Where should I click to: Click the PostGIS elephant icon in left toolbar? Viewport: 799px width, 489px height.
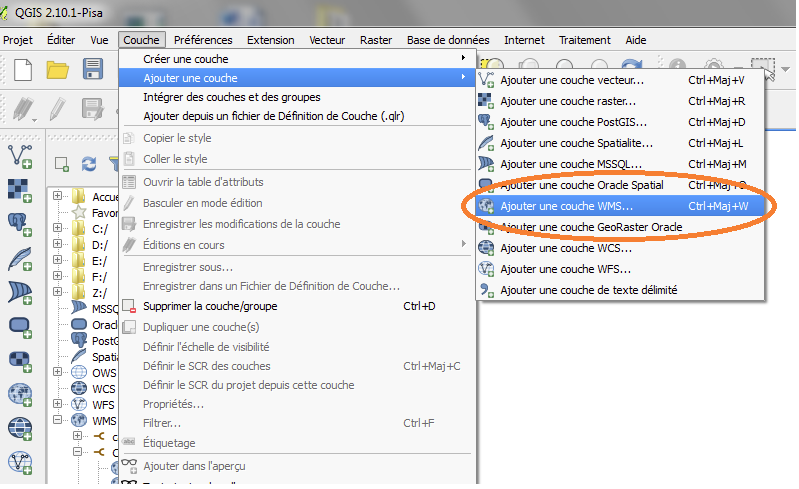tap(20, 223)
